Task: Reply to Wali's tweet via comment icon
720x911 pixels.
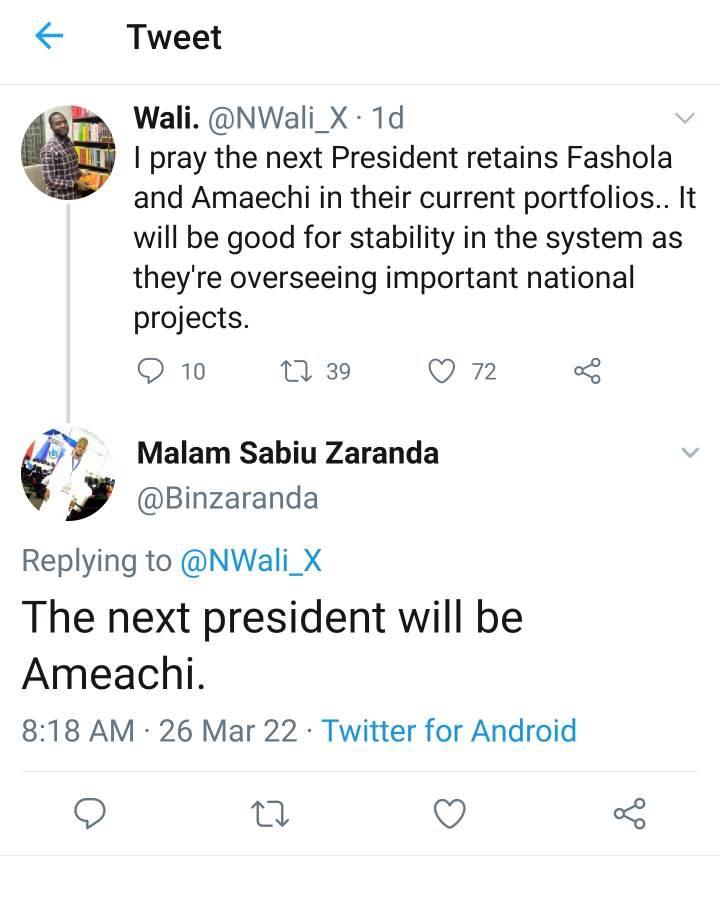Action: 150,371
